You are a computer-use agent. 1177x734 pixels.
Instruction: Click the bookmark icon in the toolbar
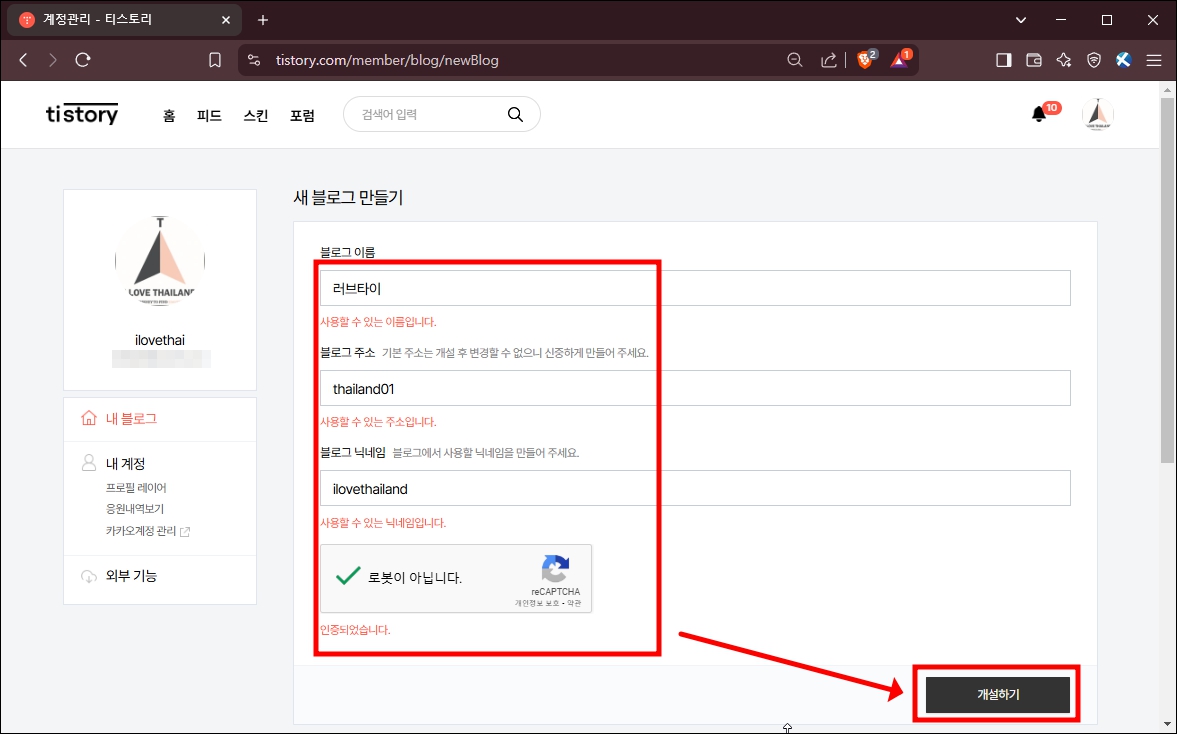point(214,60)
